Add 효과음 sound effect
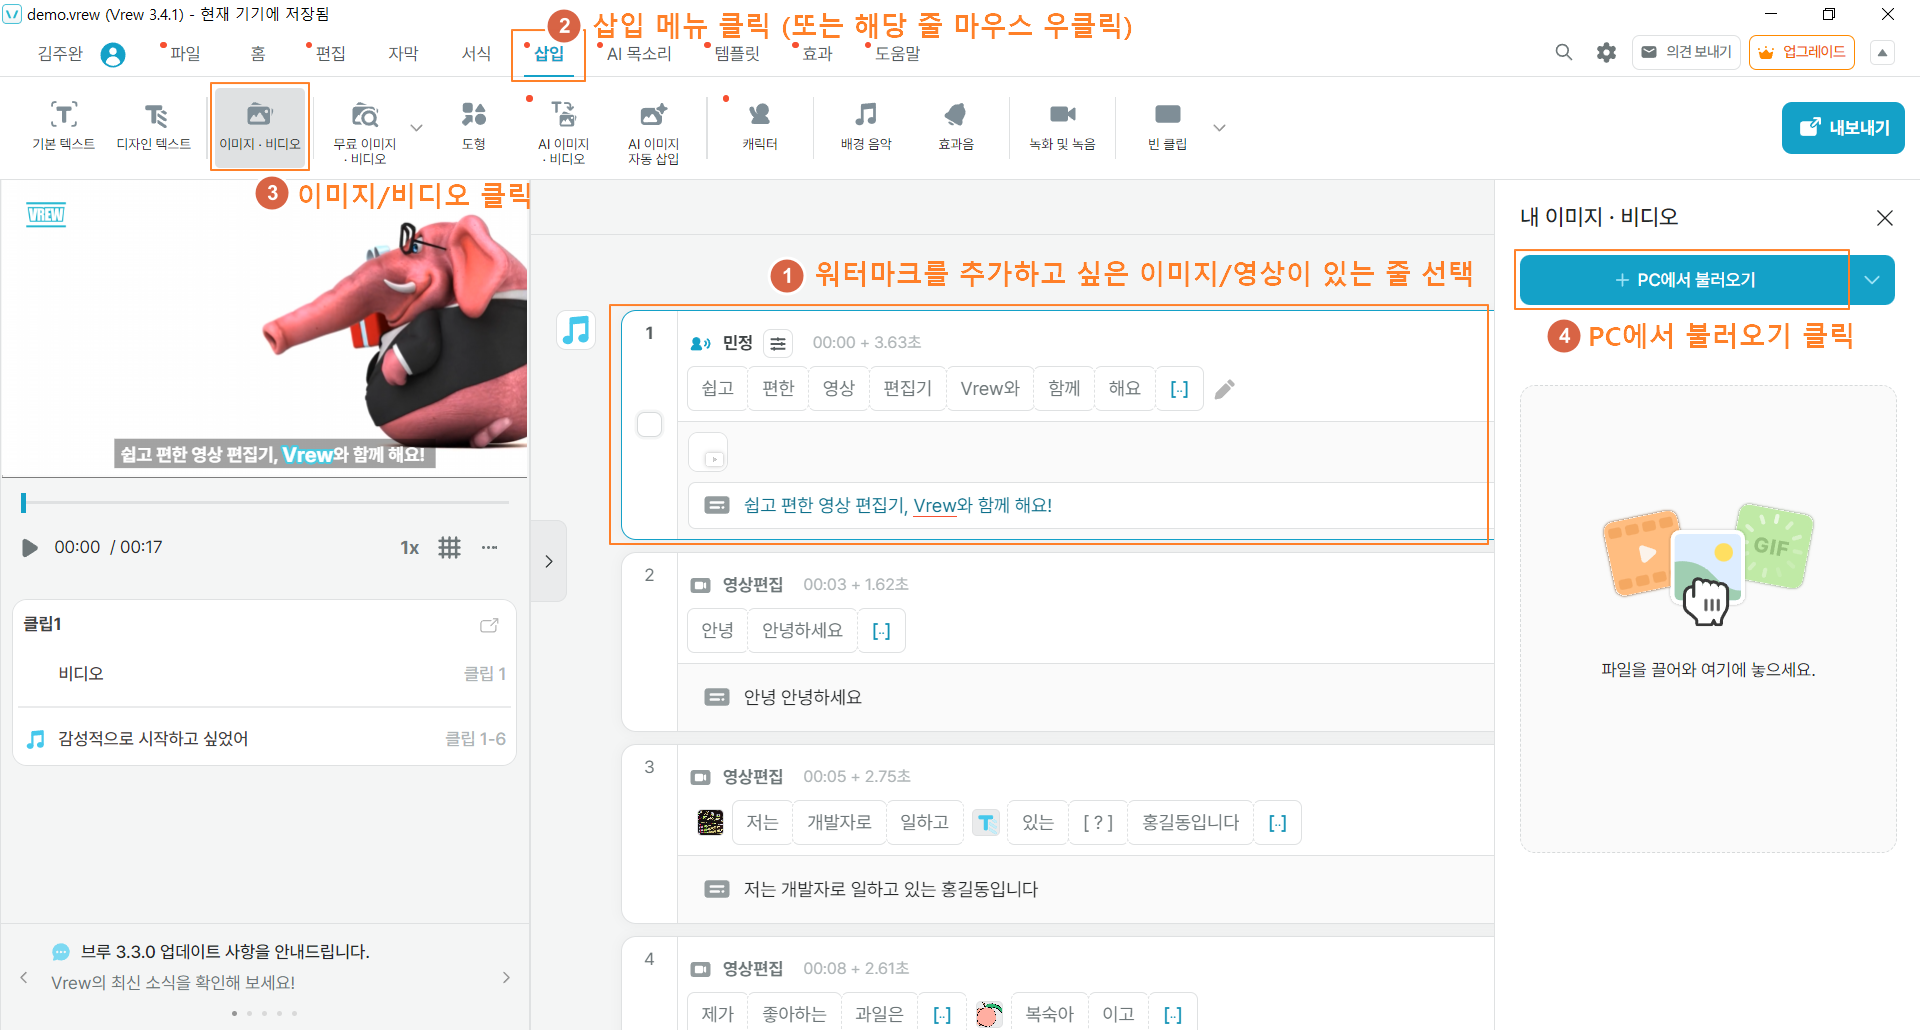Viewport: 1920px width, 1030px height. point(956,126)
